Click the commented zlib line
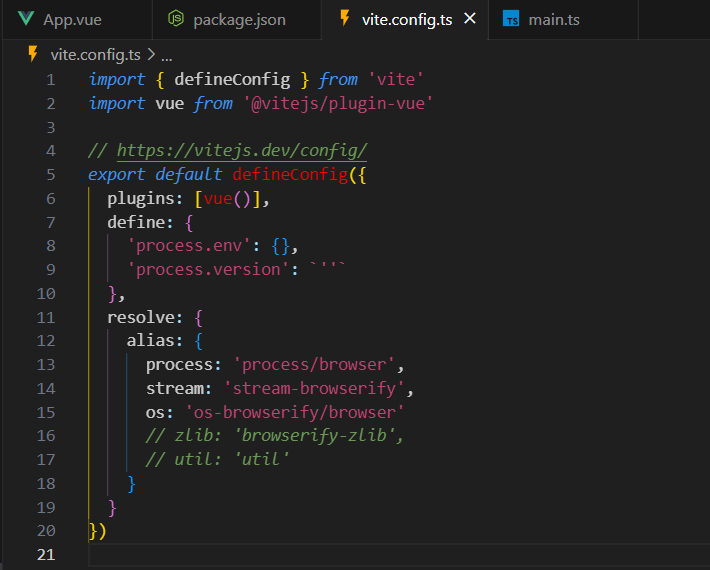The image size is (710, 570). 274,436
